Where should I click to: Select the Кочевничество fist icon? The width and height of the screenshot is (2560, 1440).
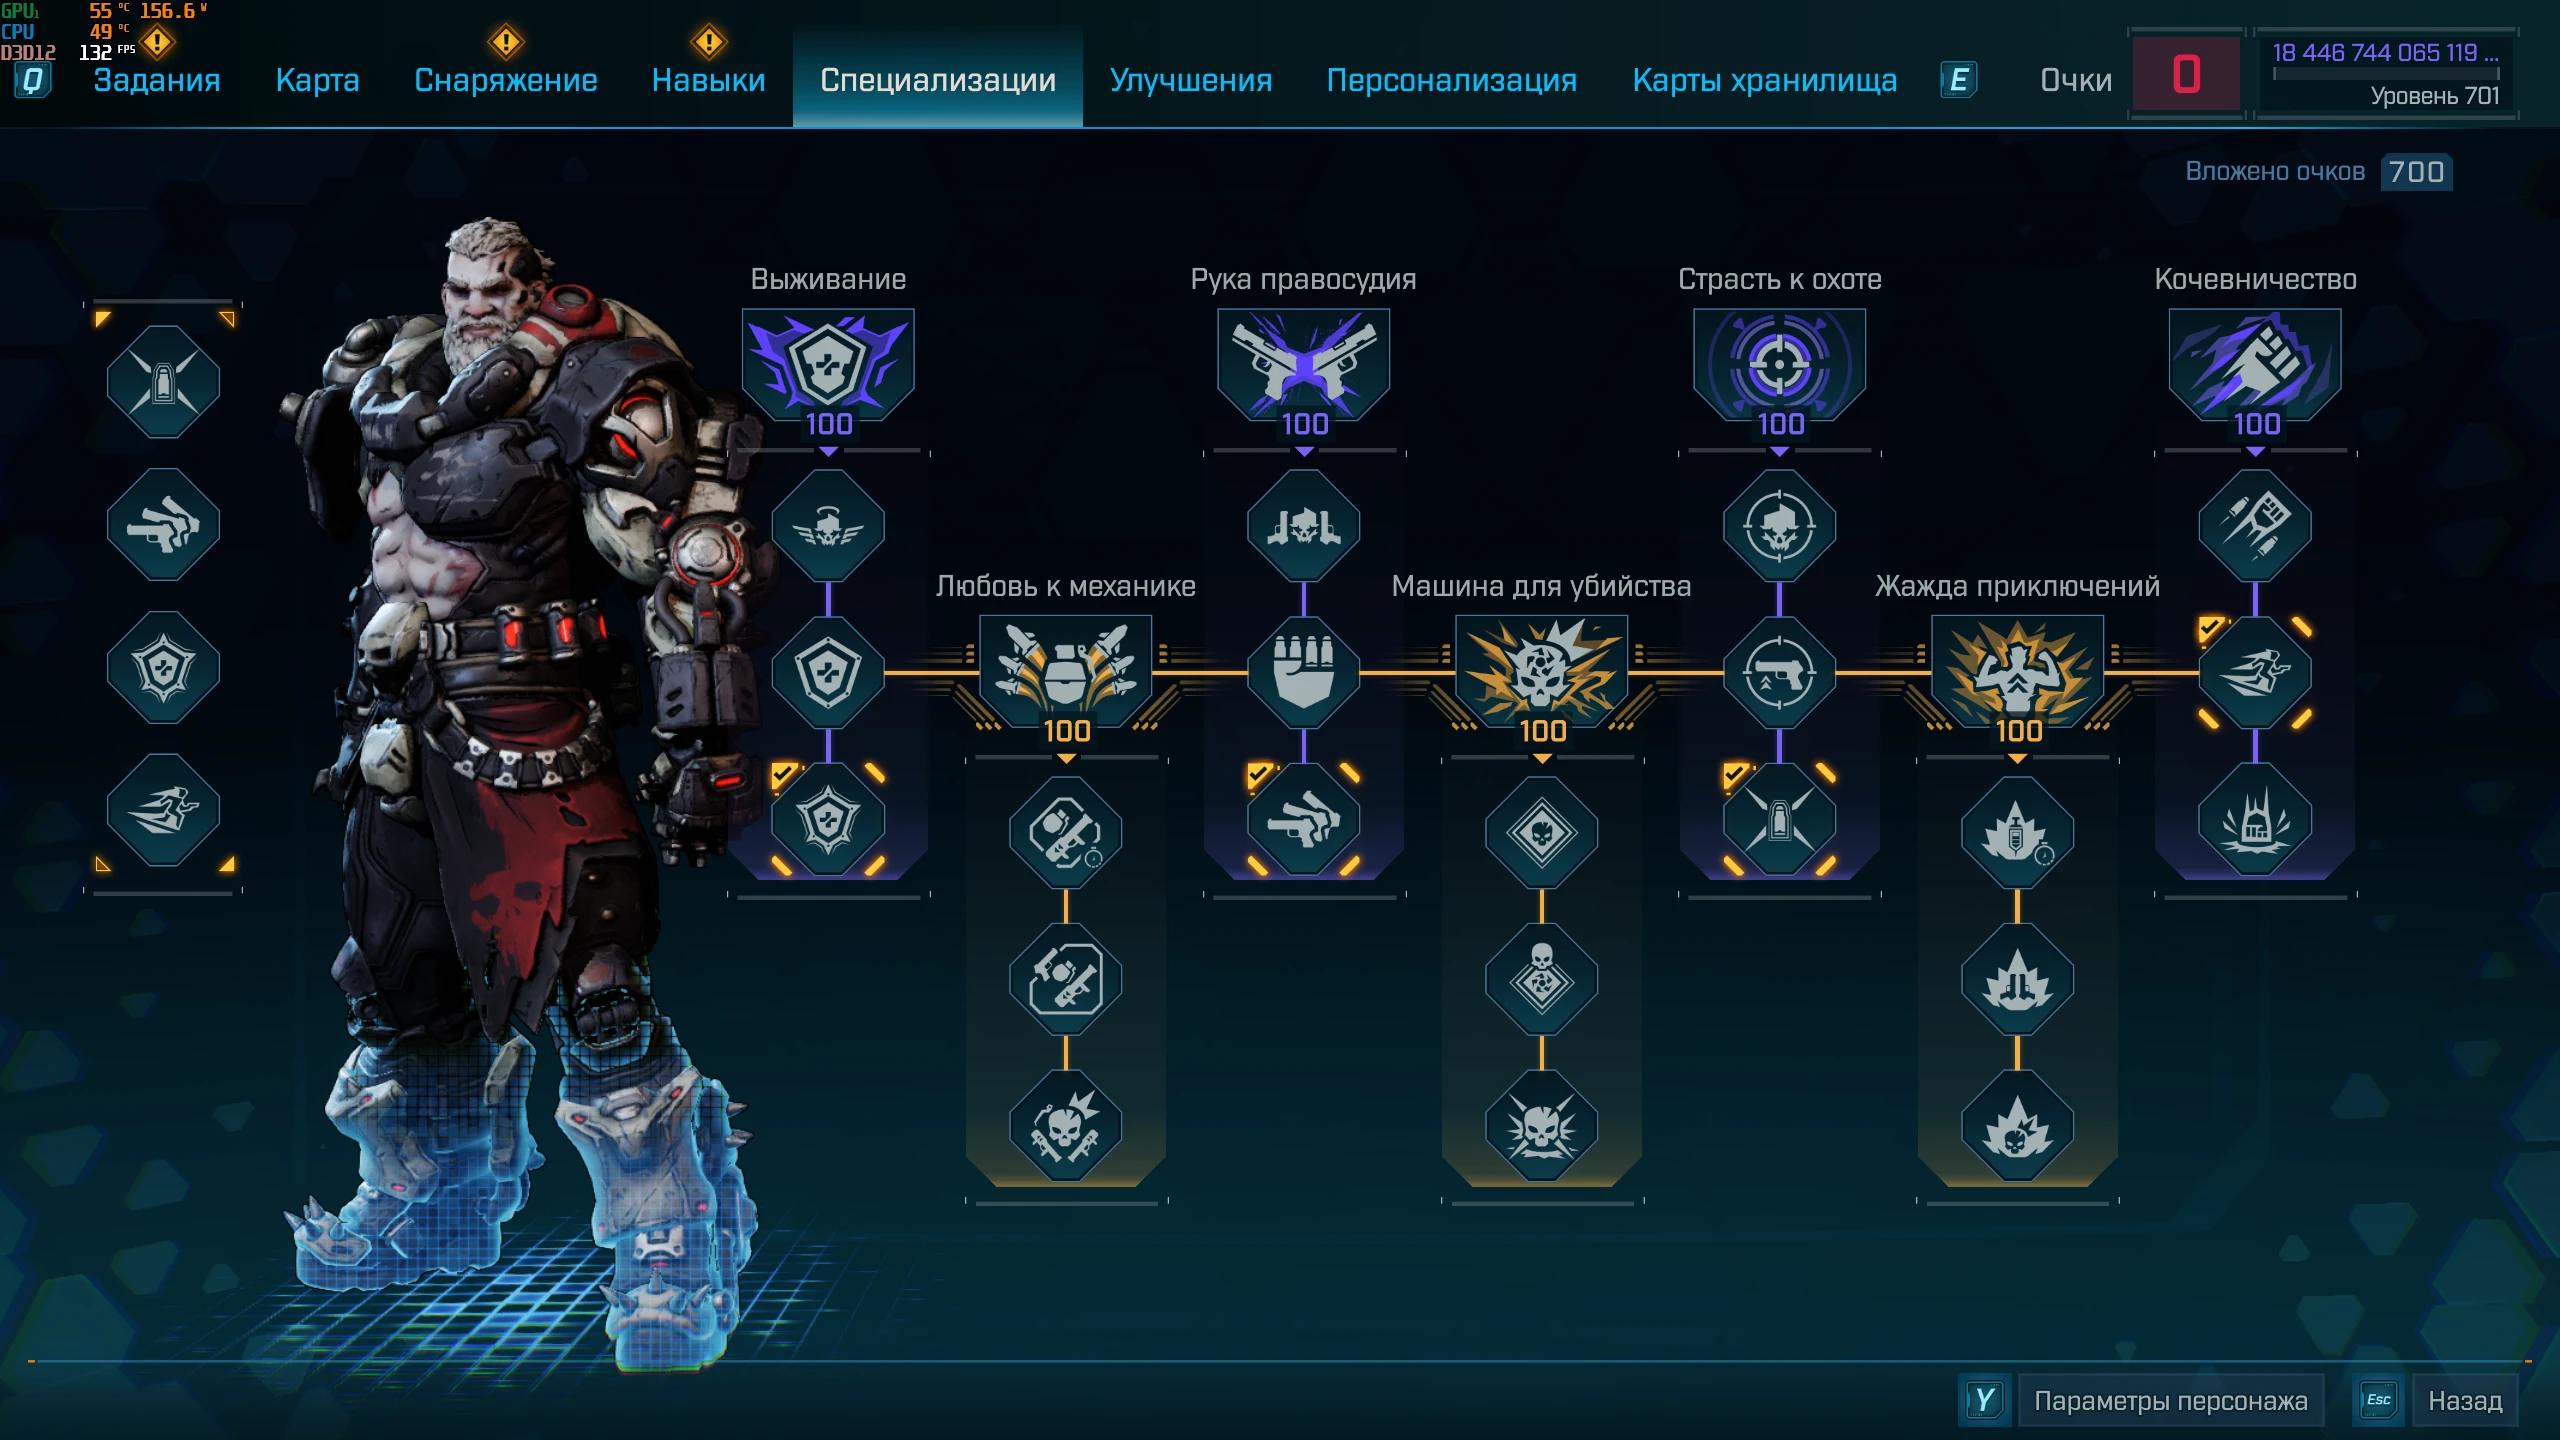pyautogui.click(x=2255, y=365)
